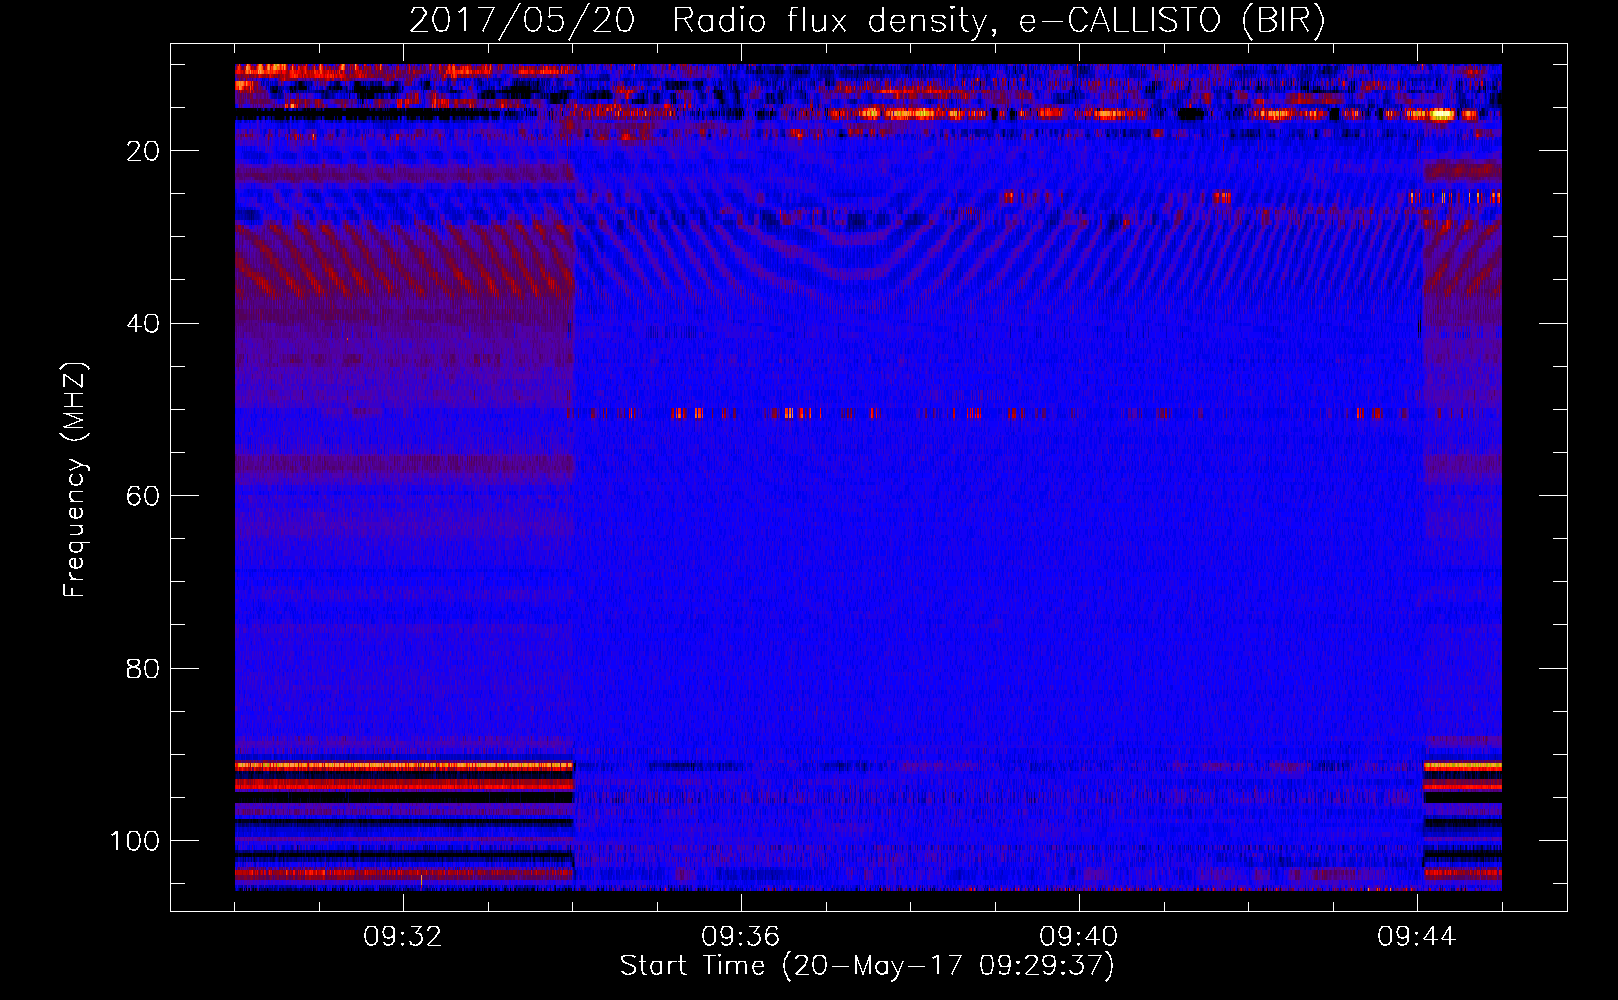The height and width of the screenshot is (1000, 1618).
Task: Click the "09:40" time tick label
Action: (x=1079, y=937)
